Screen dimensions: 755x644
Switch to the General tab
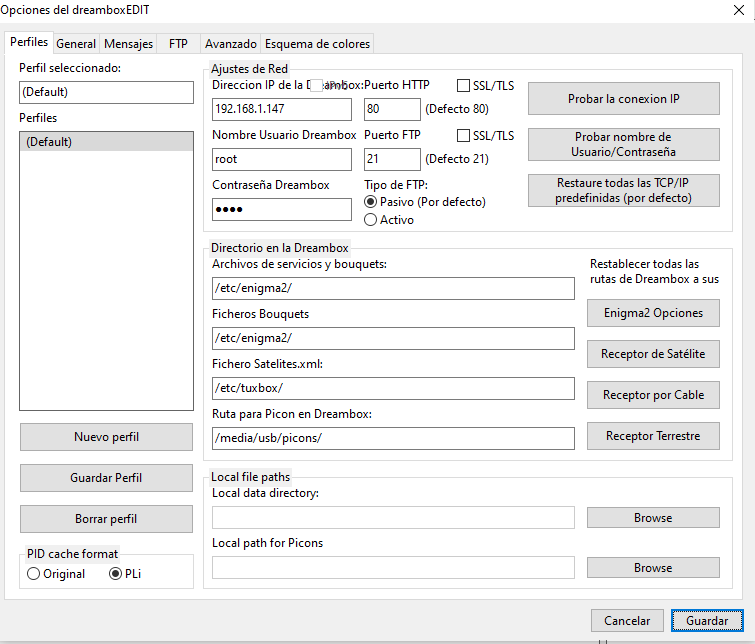(76, 44)
